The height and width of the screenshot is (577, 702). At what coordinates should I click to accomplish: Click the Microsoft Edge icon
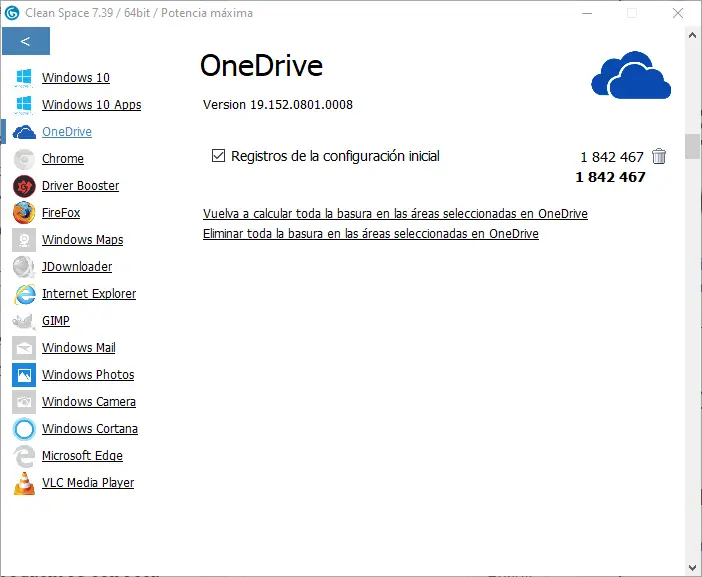pos(24,456)
